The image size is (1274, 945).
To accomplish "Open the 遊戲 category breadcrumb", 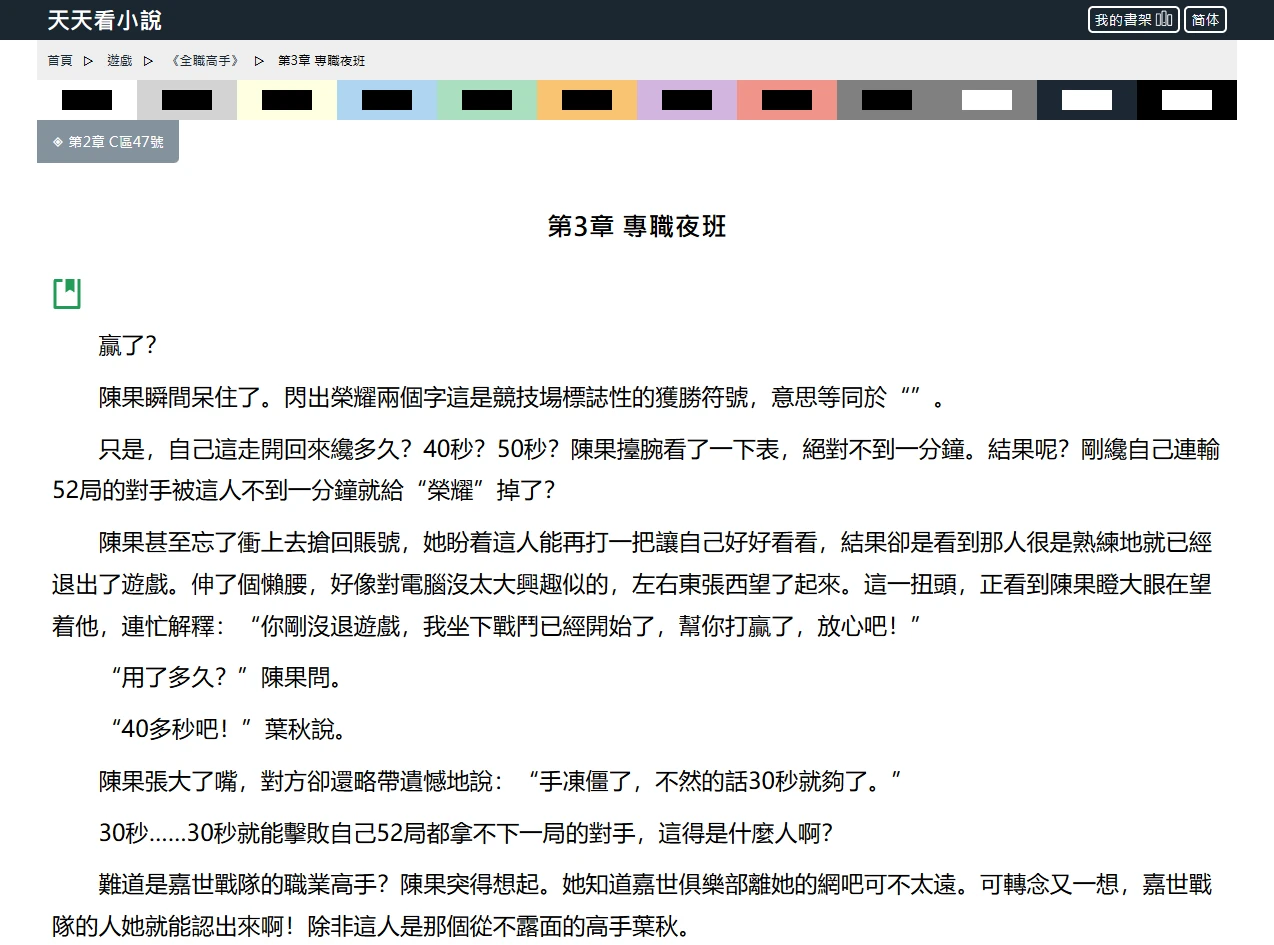I will coord(120,61).
